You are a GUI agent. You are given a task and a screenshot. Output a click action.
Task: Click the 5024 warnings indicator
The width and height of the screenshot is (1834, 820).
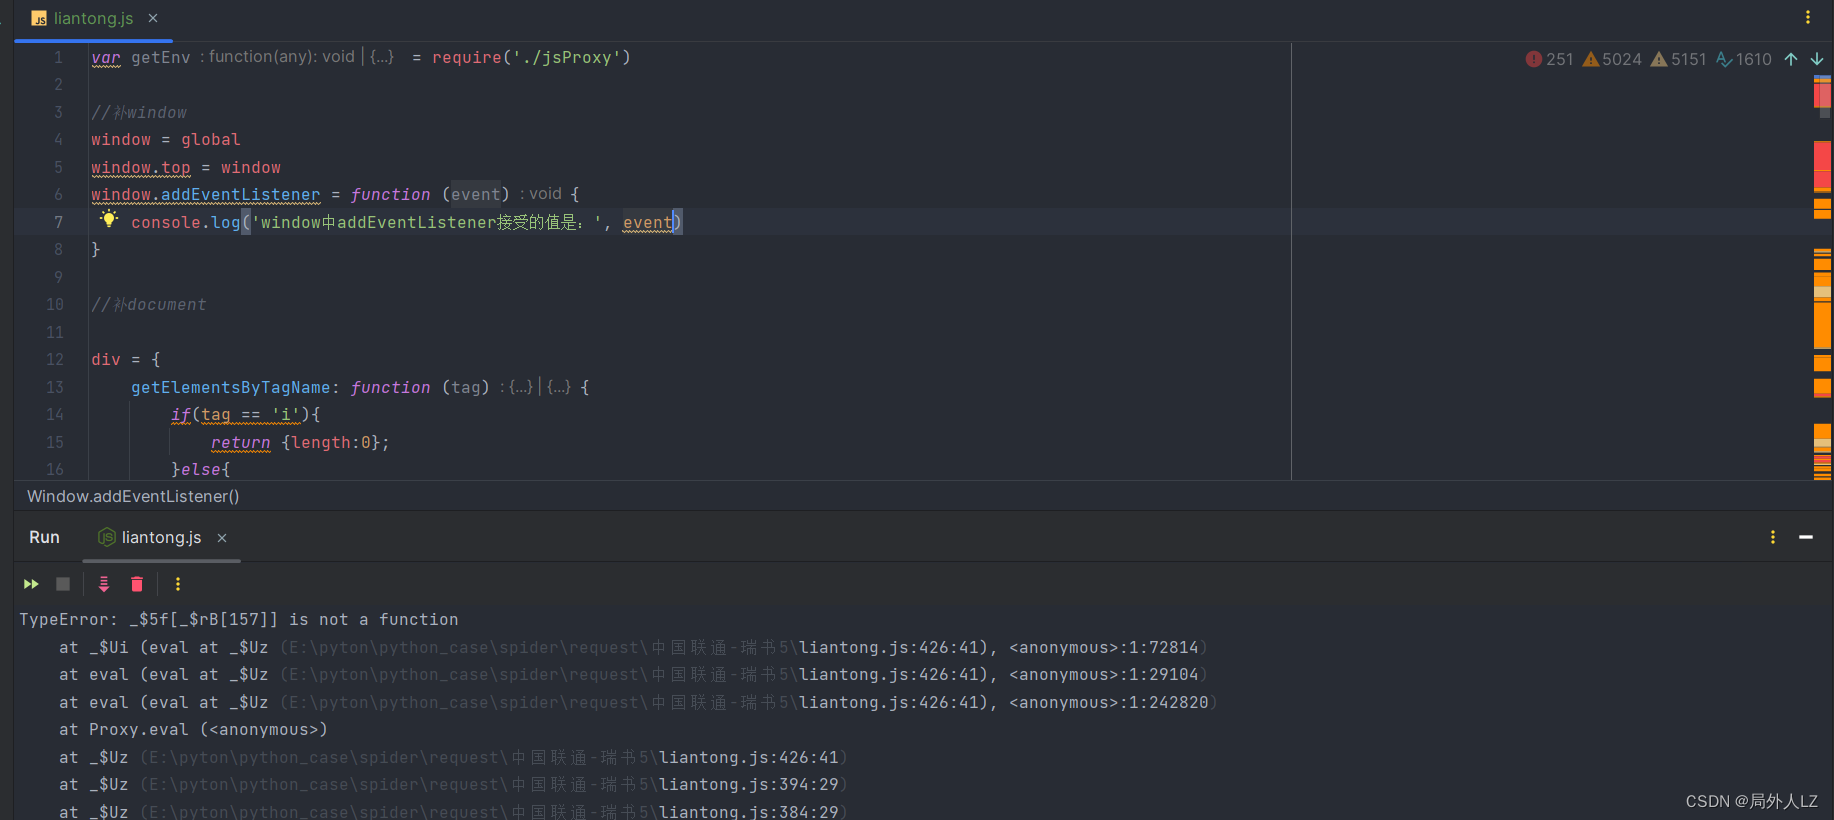[1611, 59]
